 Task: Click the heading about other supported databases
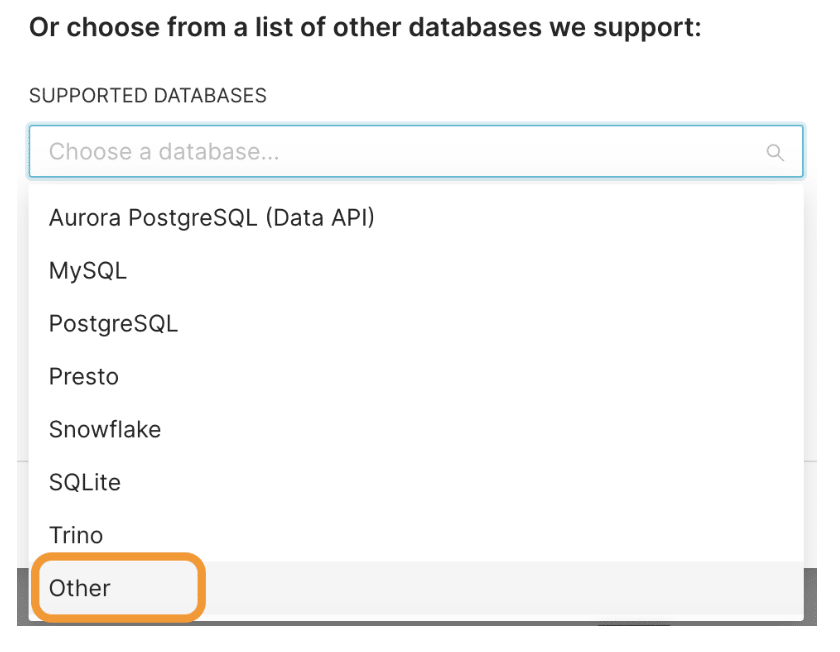365,27
